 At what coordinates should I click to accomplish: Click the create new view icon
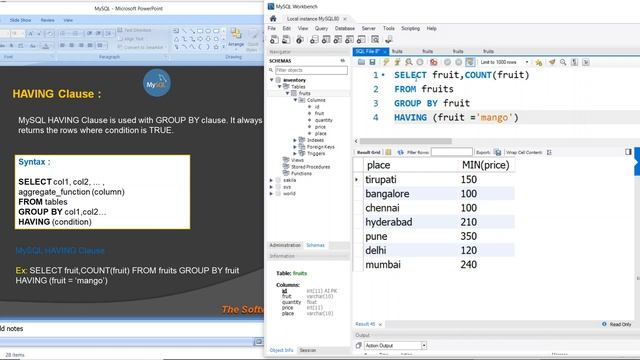point(338,40)
